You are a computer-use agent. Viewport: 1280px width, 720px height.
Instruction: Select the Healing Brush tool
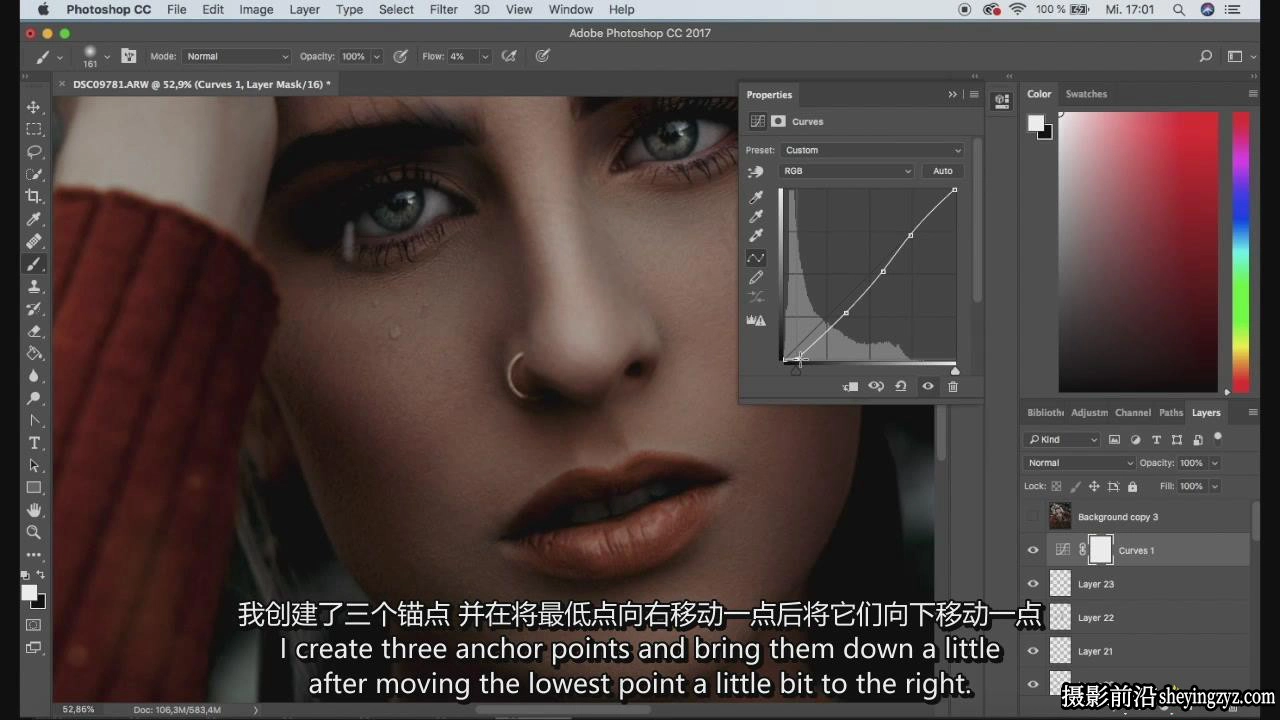coord(34,241)
